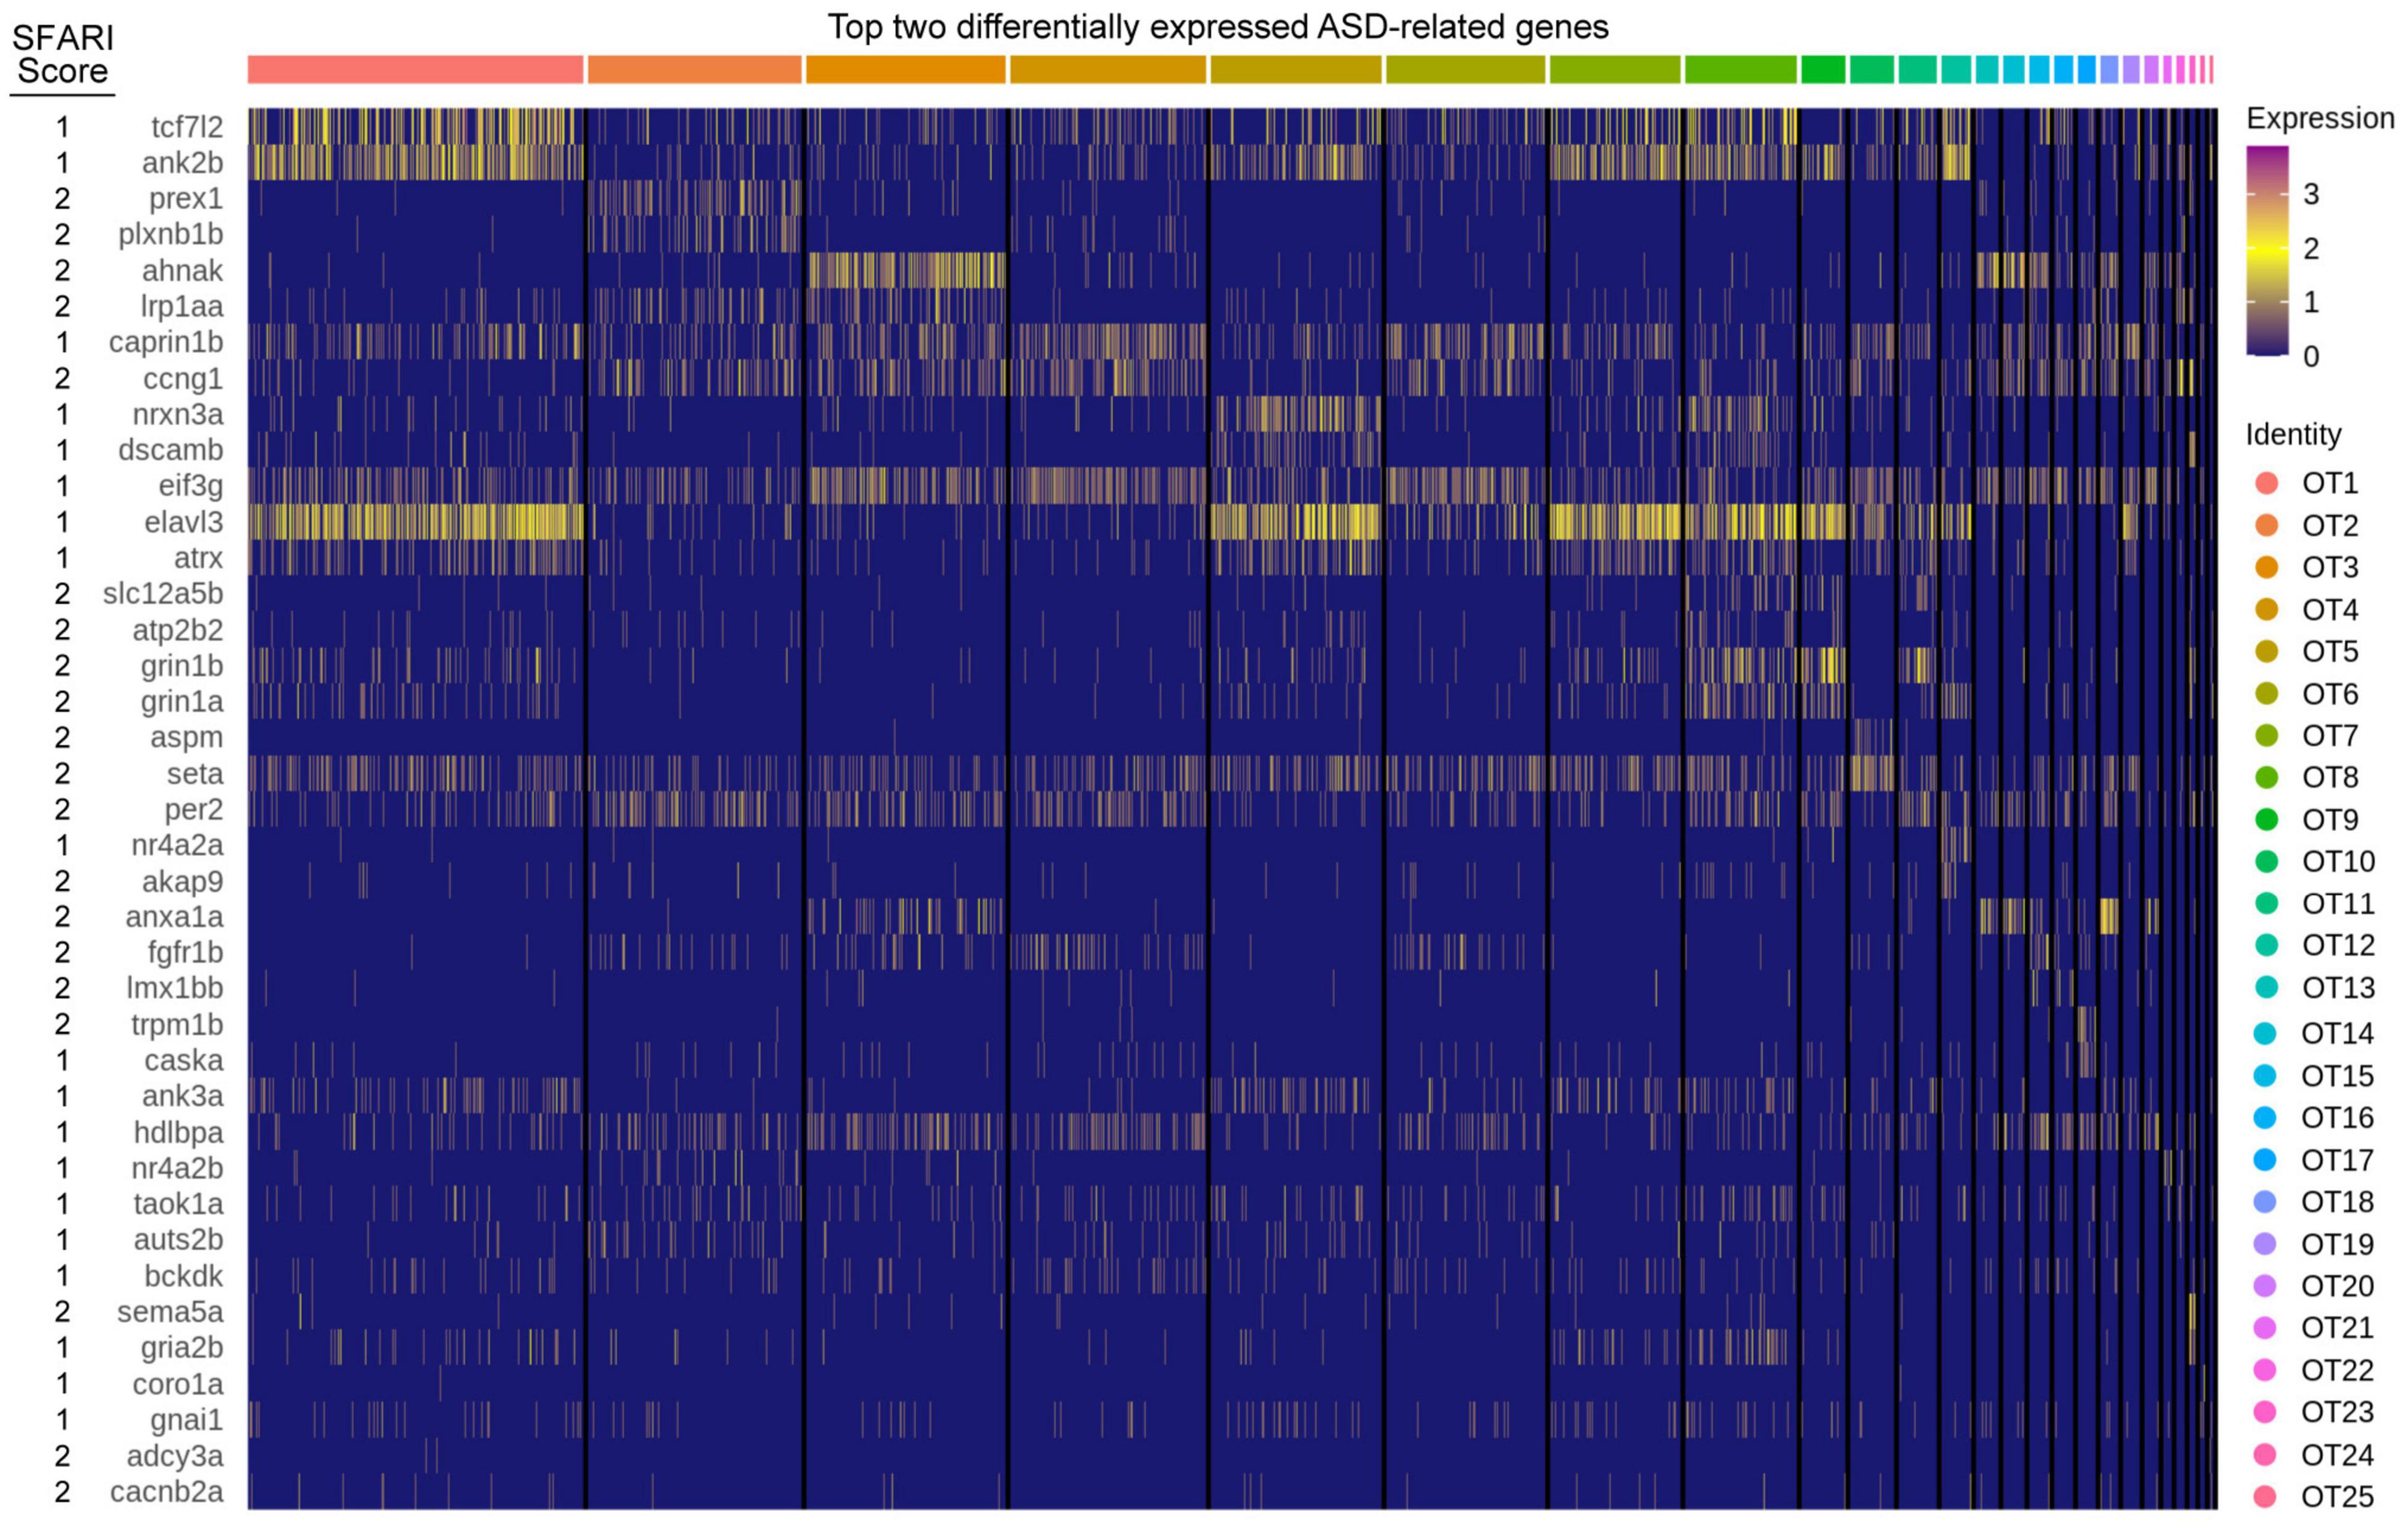Click the OT22 legend label

pyautogui.click(x=2338, y=1369)
